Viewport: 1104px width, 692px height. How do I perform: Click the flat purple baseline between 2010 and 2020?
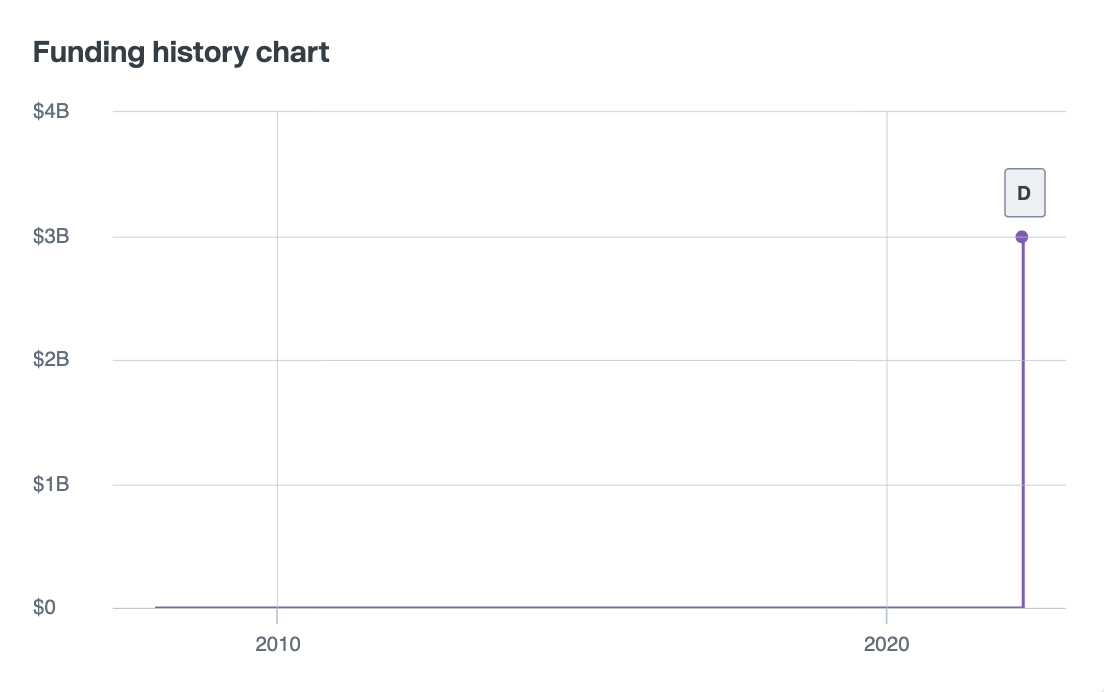(x=580, y=607)
